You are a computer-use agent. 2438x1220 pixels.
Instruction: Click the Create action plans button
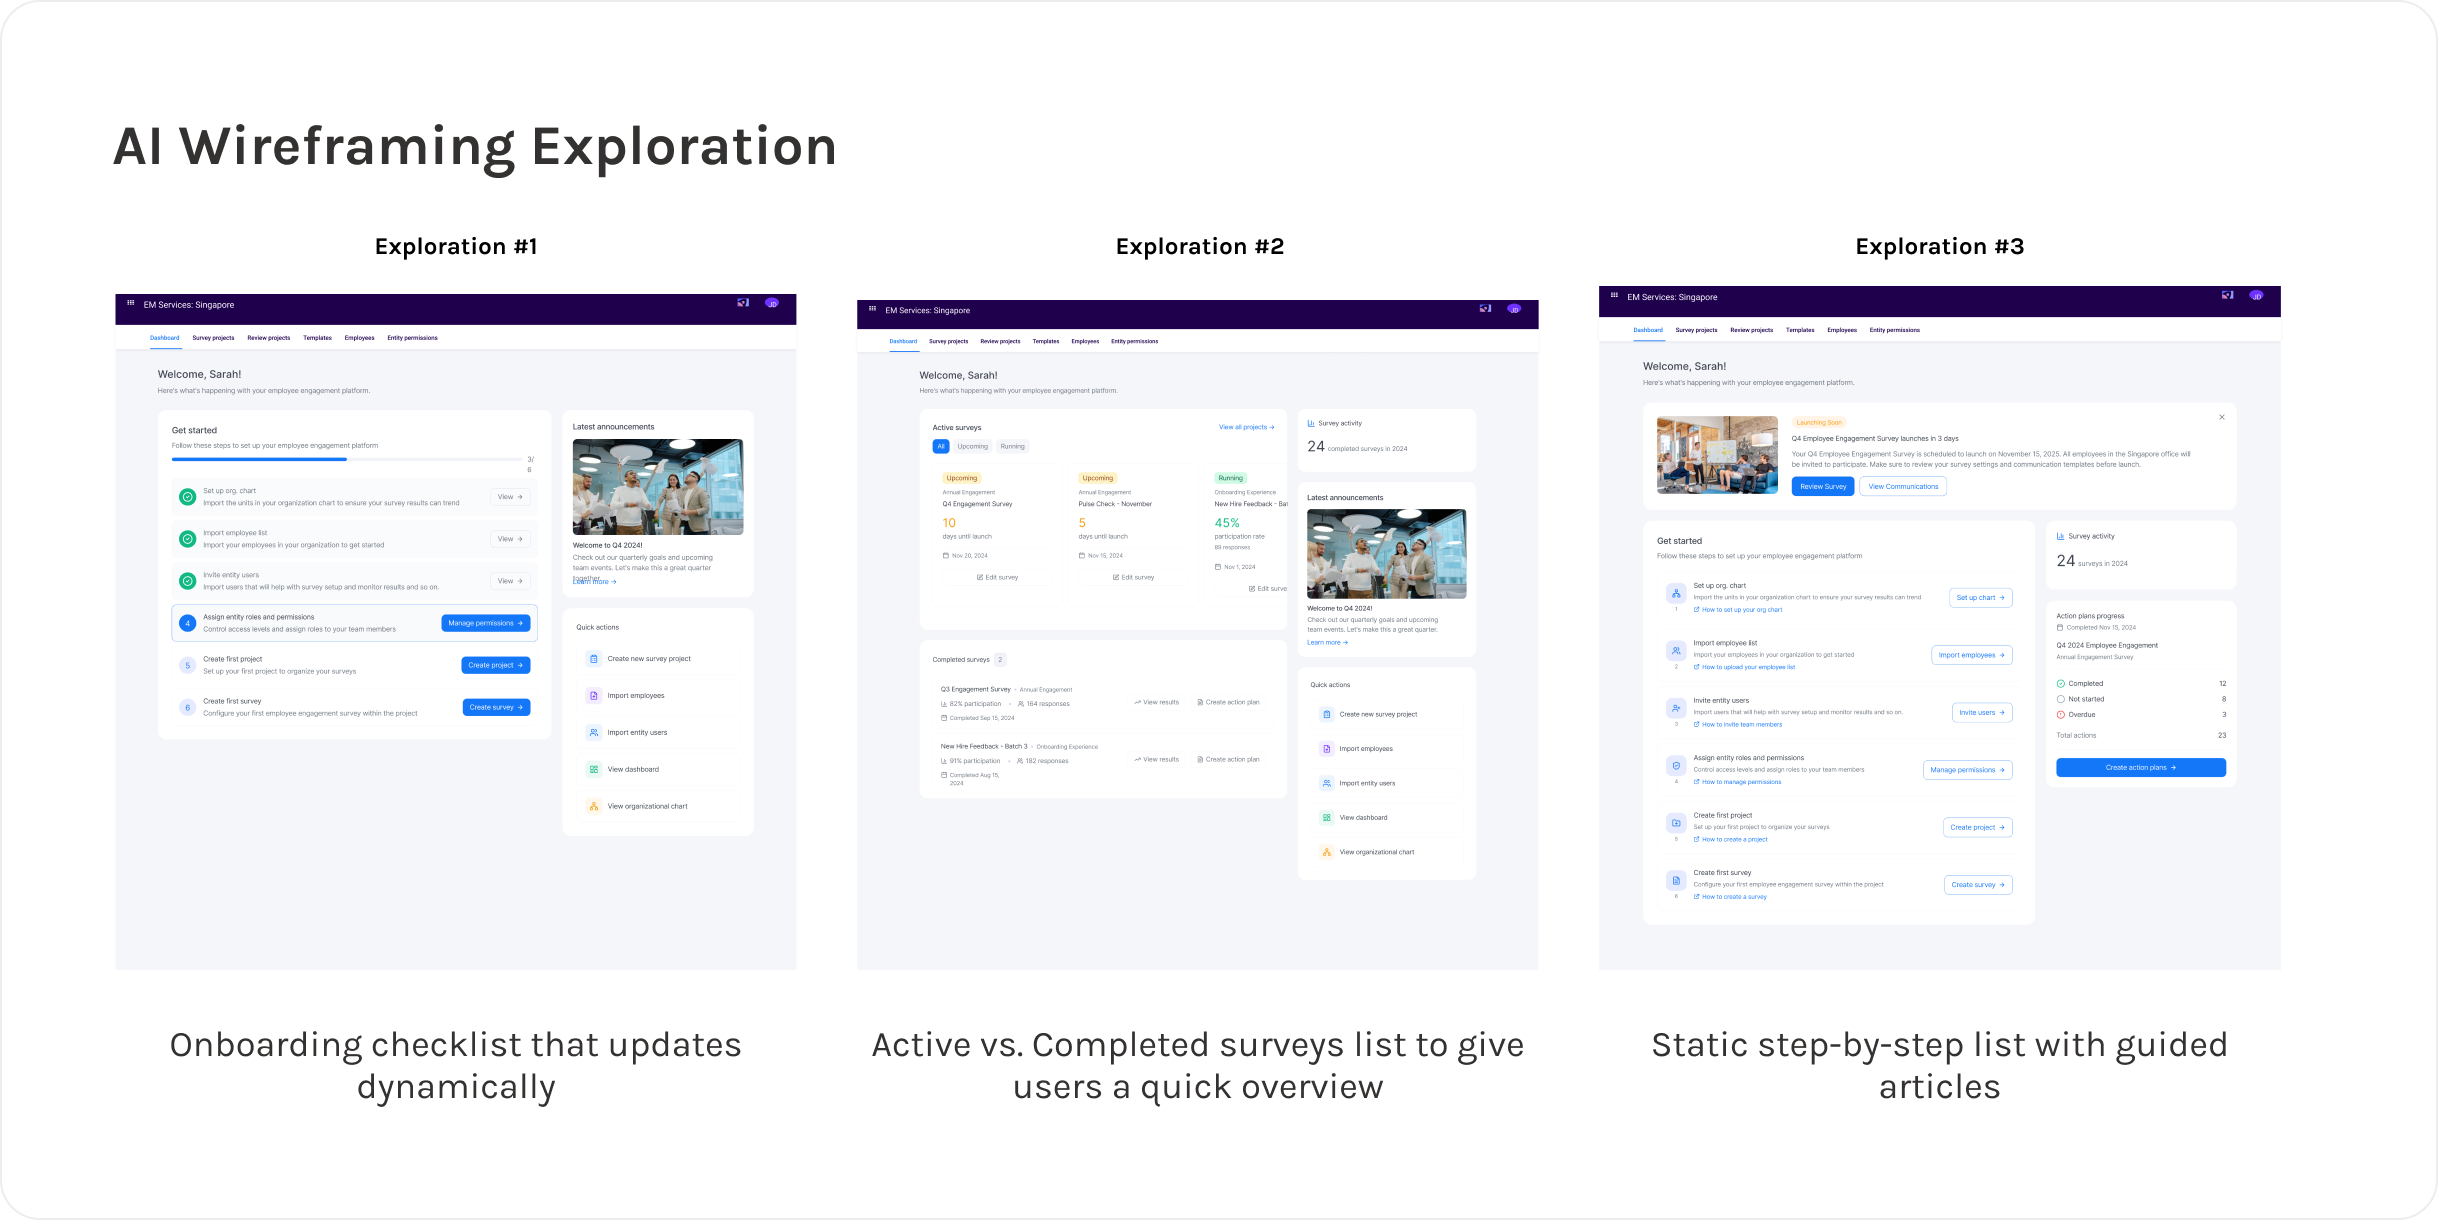(x=2140, y=767)
